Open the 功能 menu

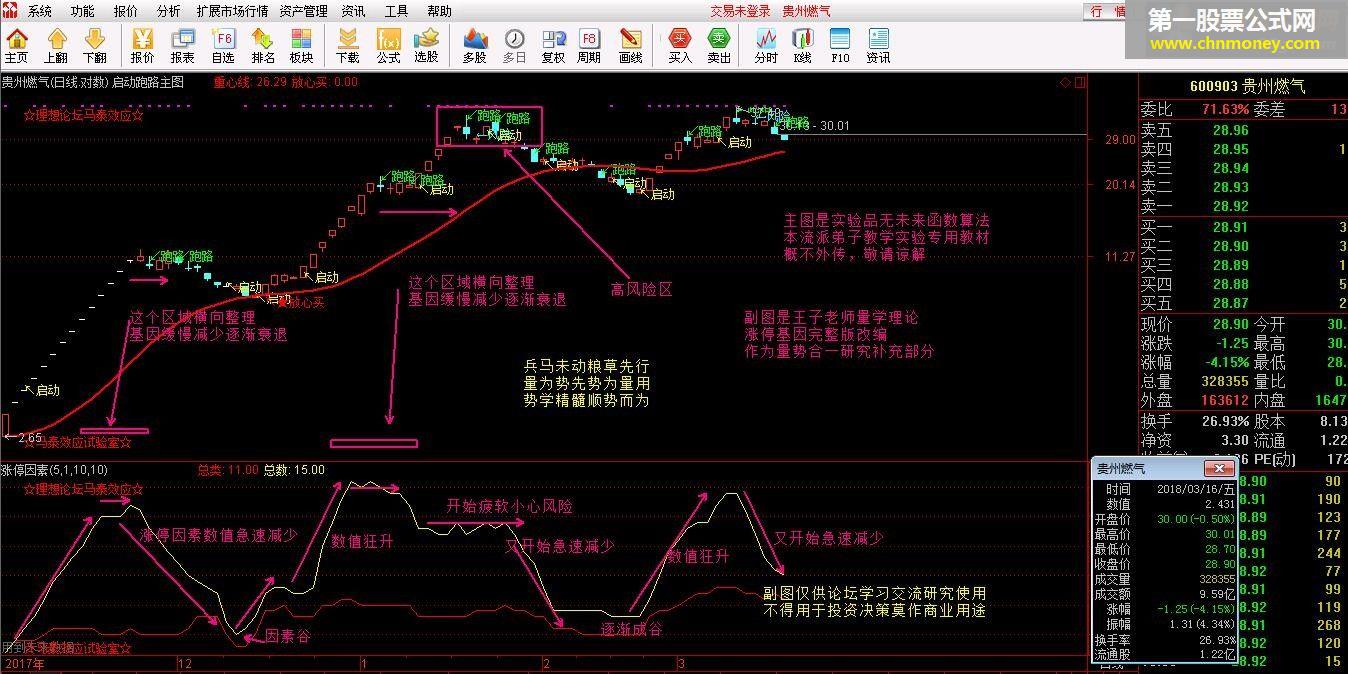[83, 12]
